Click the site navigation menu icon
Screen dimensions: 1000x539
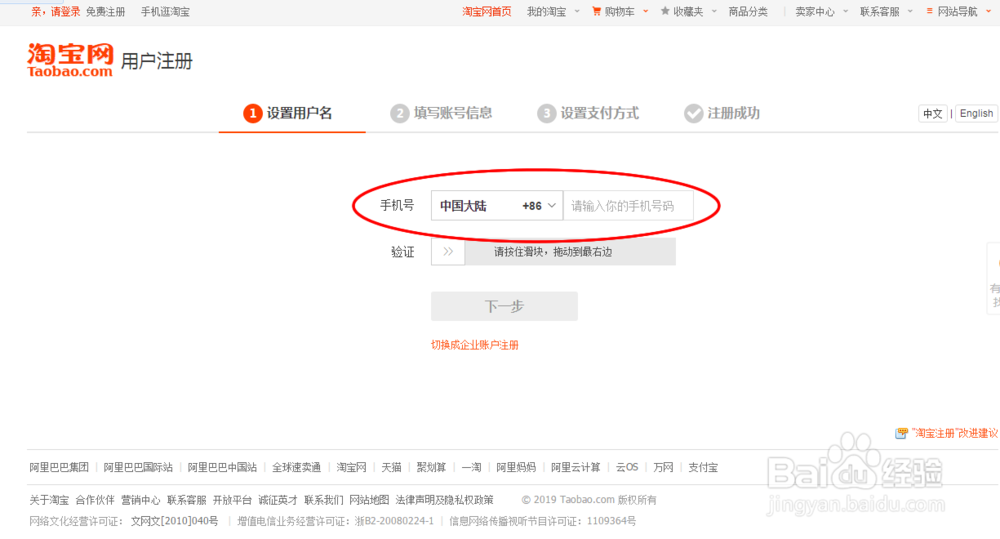click(929, 11)
